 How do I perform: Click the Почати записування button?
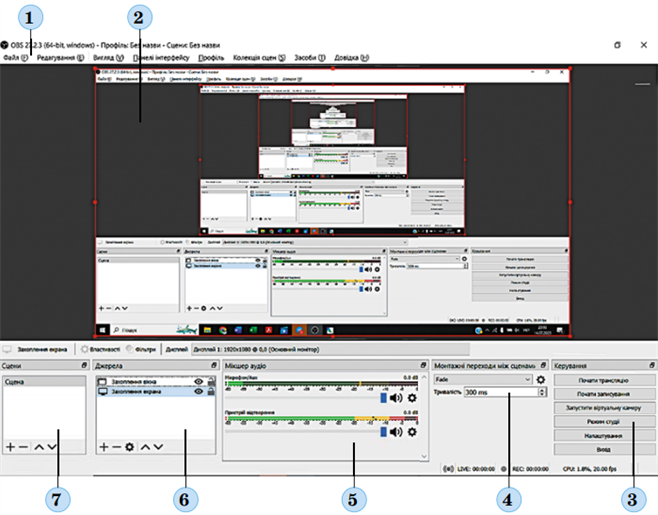(603, 395)
